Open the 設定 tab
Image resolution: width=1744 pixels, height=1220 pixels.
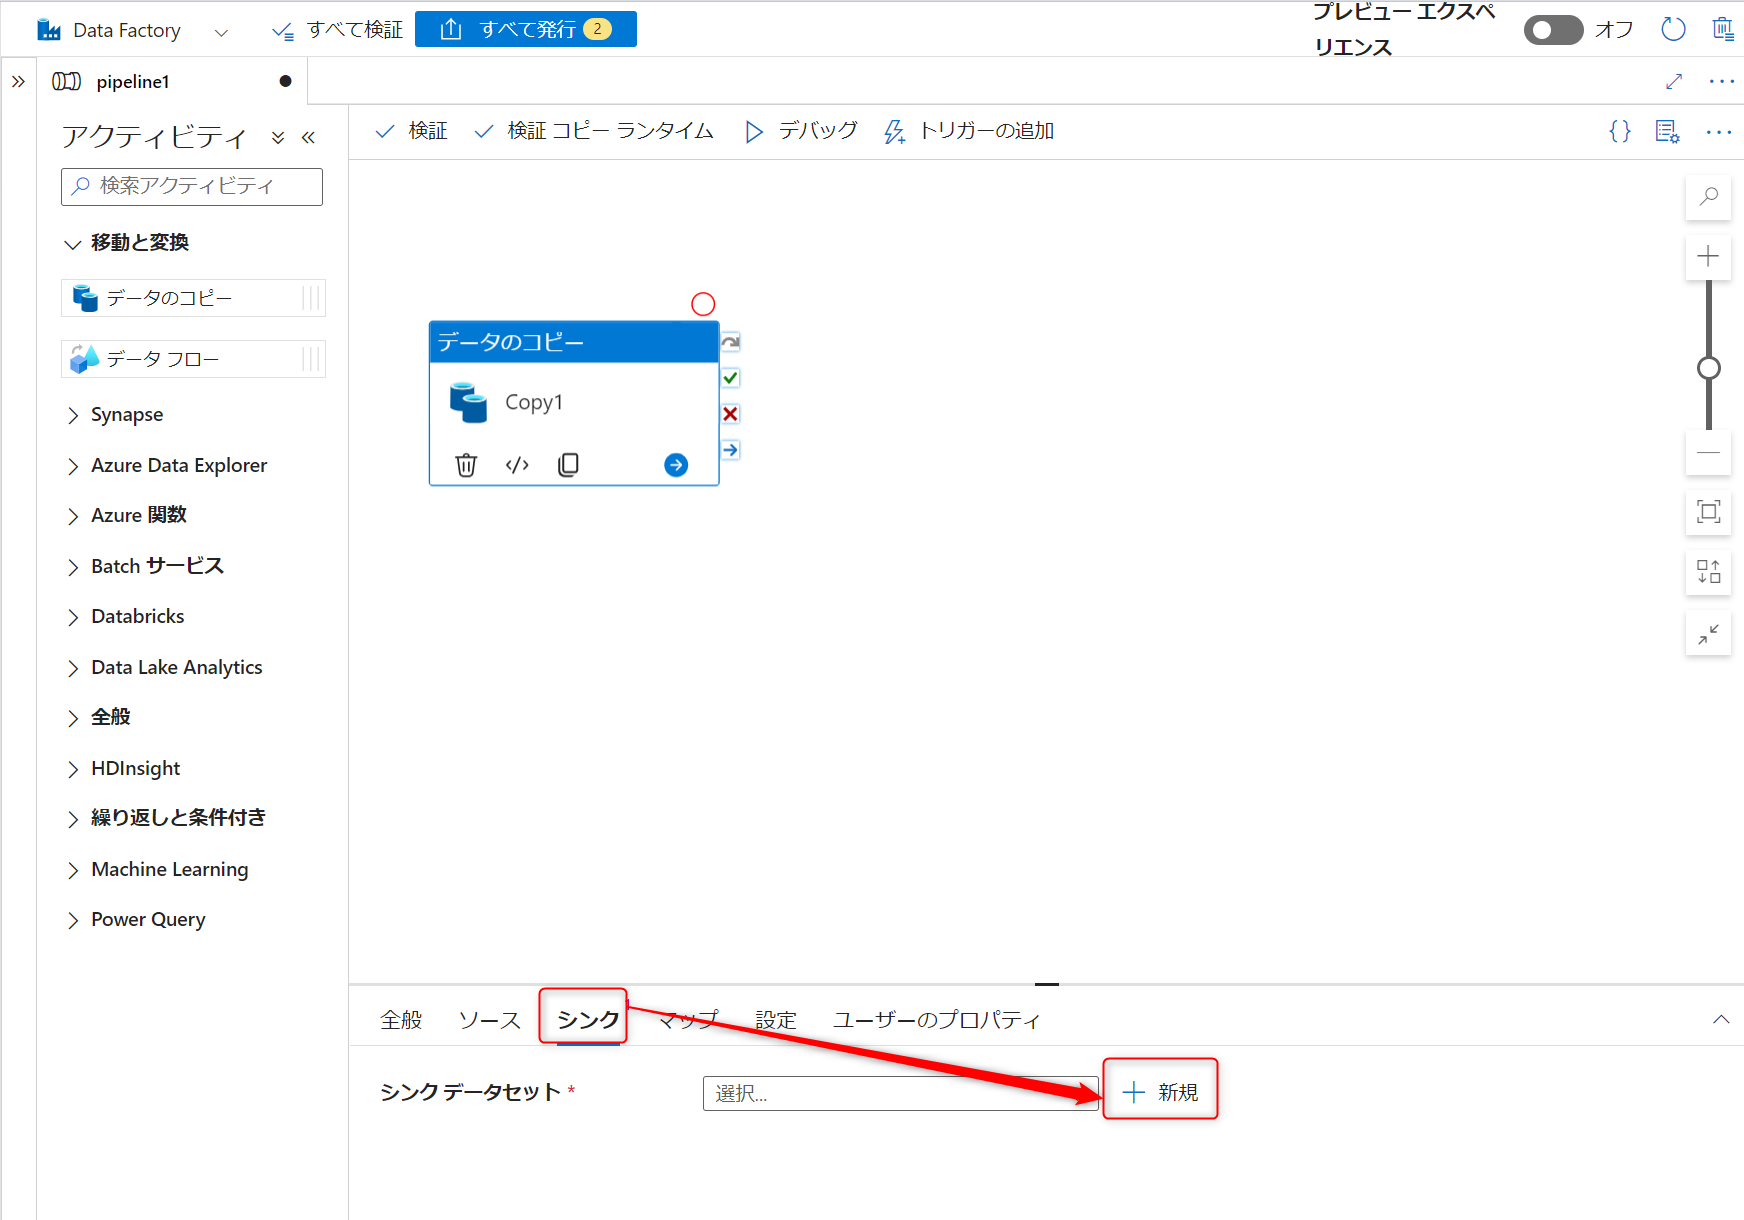tap(776, 1020)
